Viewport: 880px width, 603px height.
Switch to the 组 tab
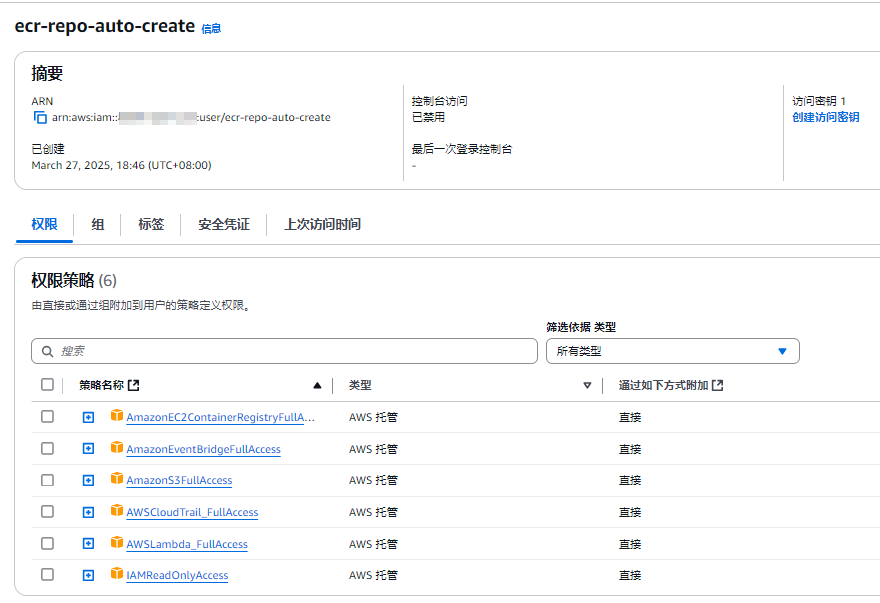98,224
